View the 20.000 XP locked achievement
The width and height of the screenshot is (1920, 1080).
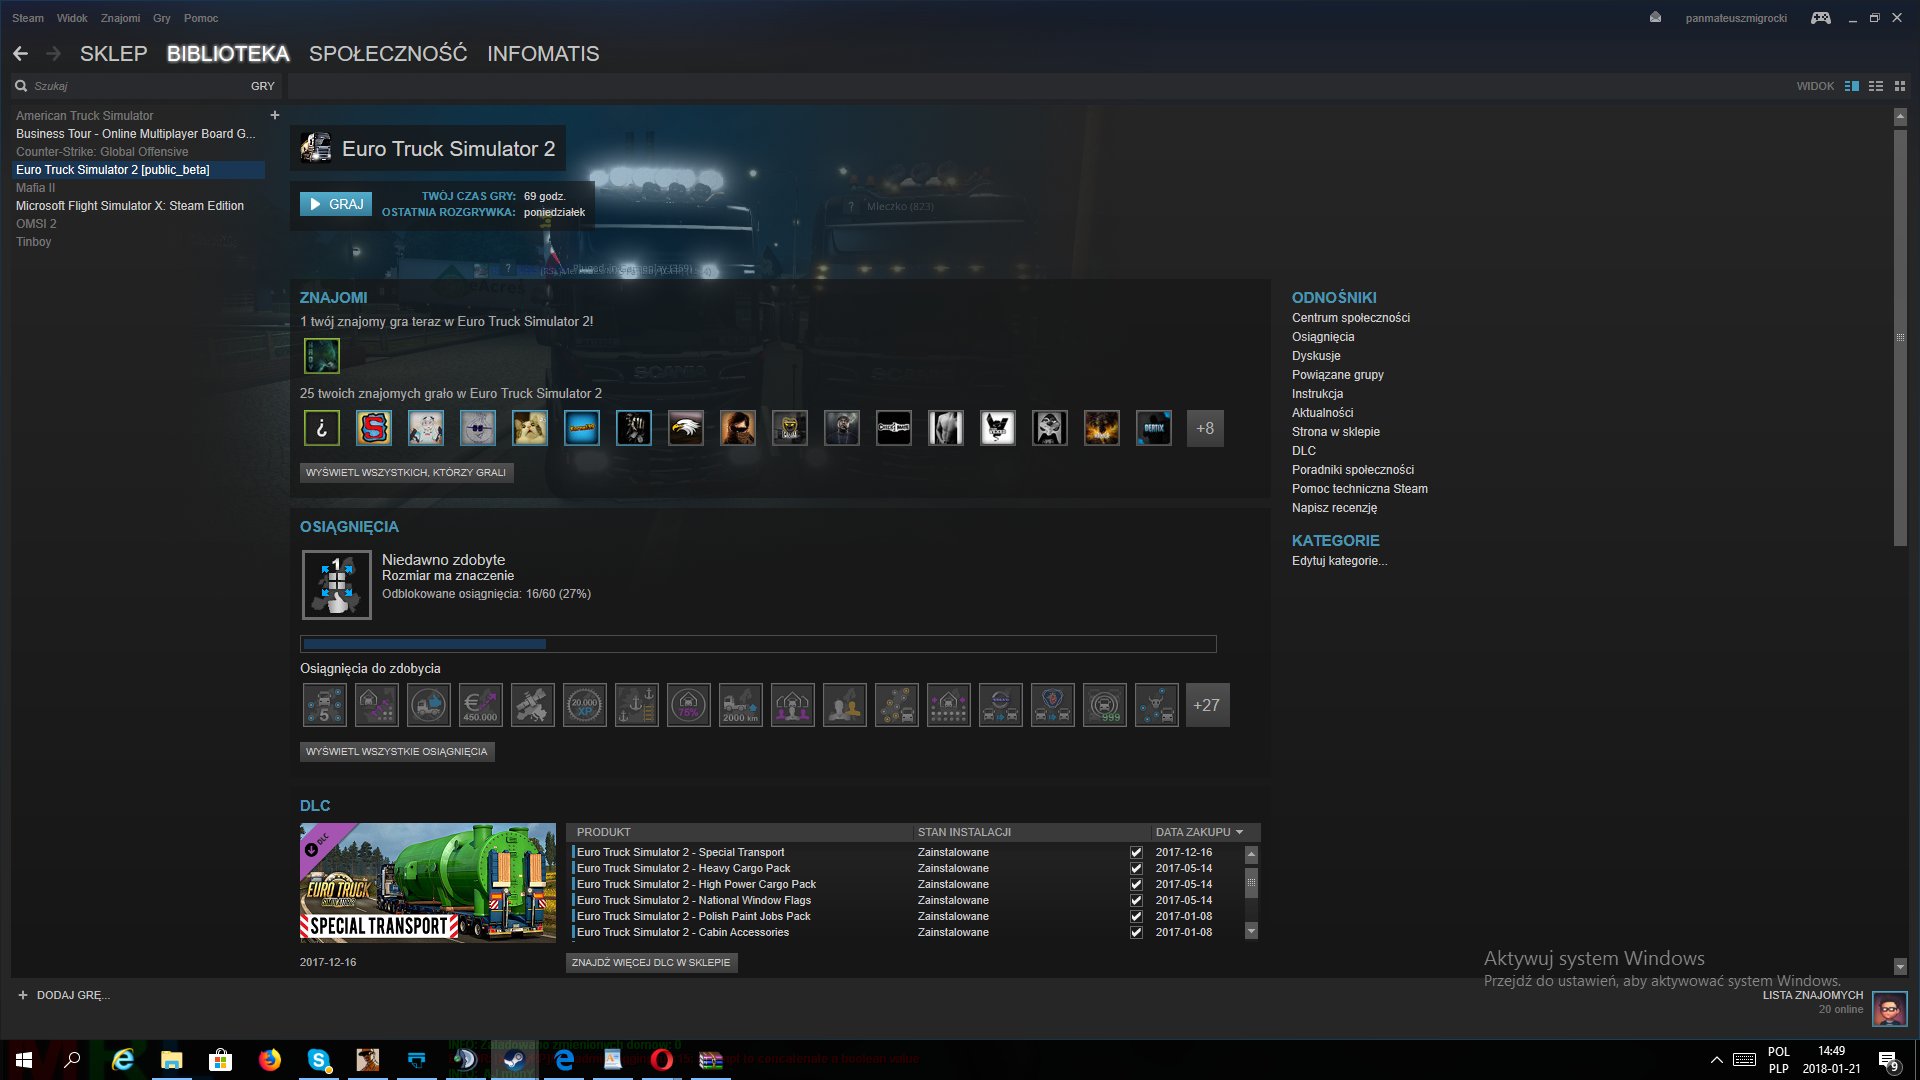(x=584, y=705)
